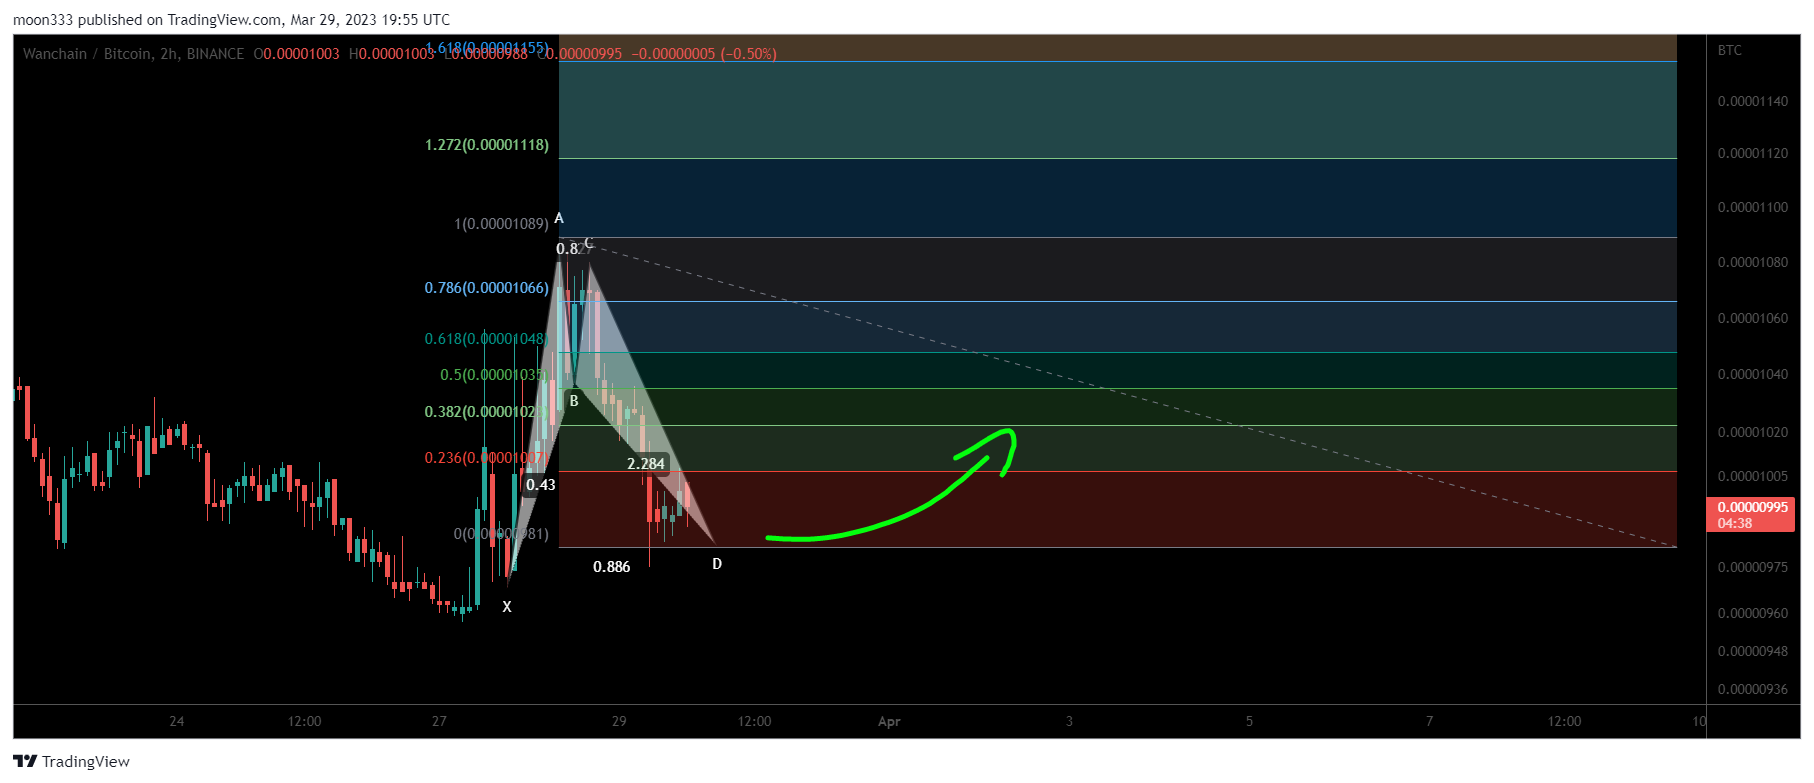Click the 0.00001140 price axis value
1814x783 pixels.
pos(1753,101)
